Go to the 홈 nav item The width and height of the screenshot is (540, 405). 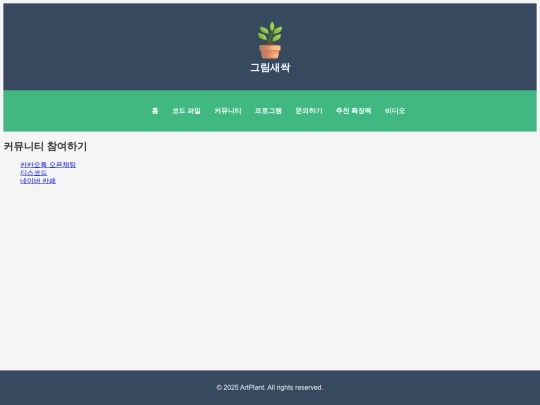click(155, 111)
